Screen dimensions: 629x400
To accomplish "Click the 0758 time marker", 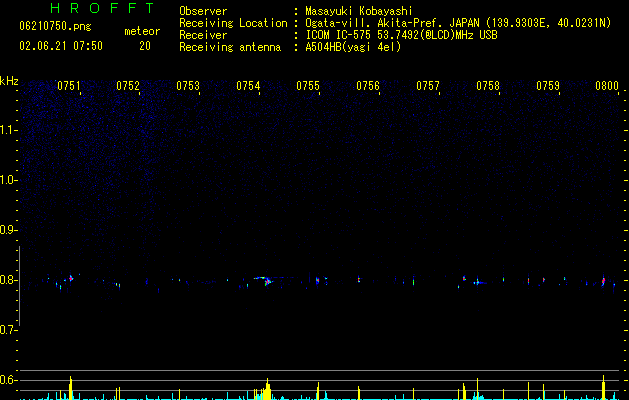I will pos(488,86).
